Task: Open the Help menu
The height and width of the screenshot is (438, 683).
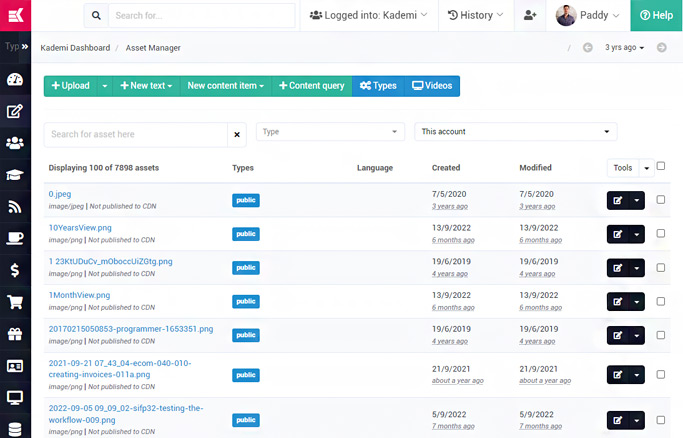Action: [x=656, y=15]
